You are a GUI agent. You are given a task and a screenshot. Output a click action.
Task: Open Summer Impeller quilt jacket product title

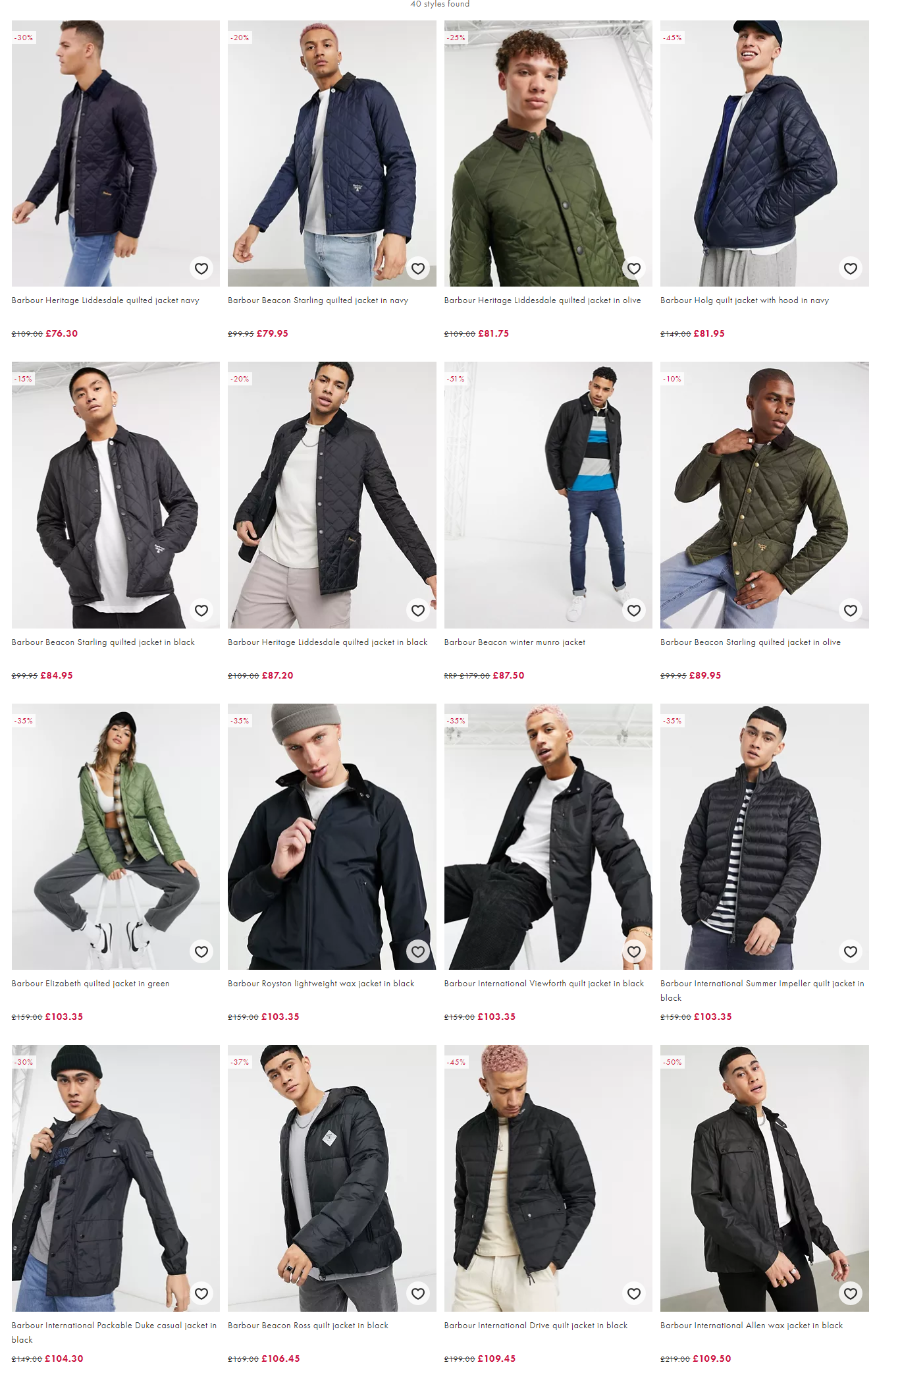pos(762,990)
